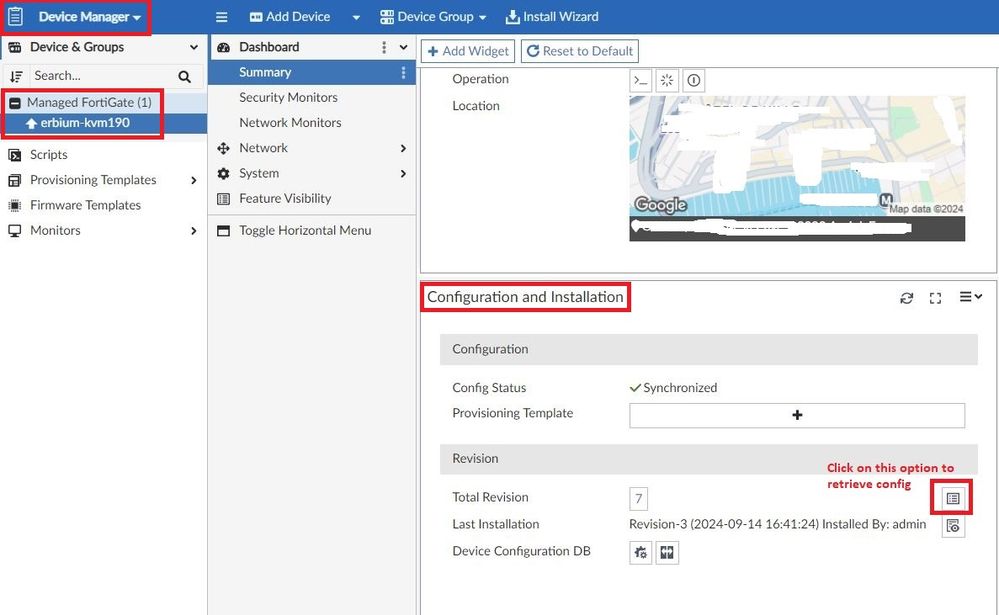This screenshot has width=999, height=615.
Task: Open the Network Monitors menu item
Action: (290, 122)
